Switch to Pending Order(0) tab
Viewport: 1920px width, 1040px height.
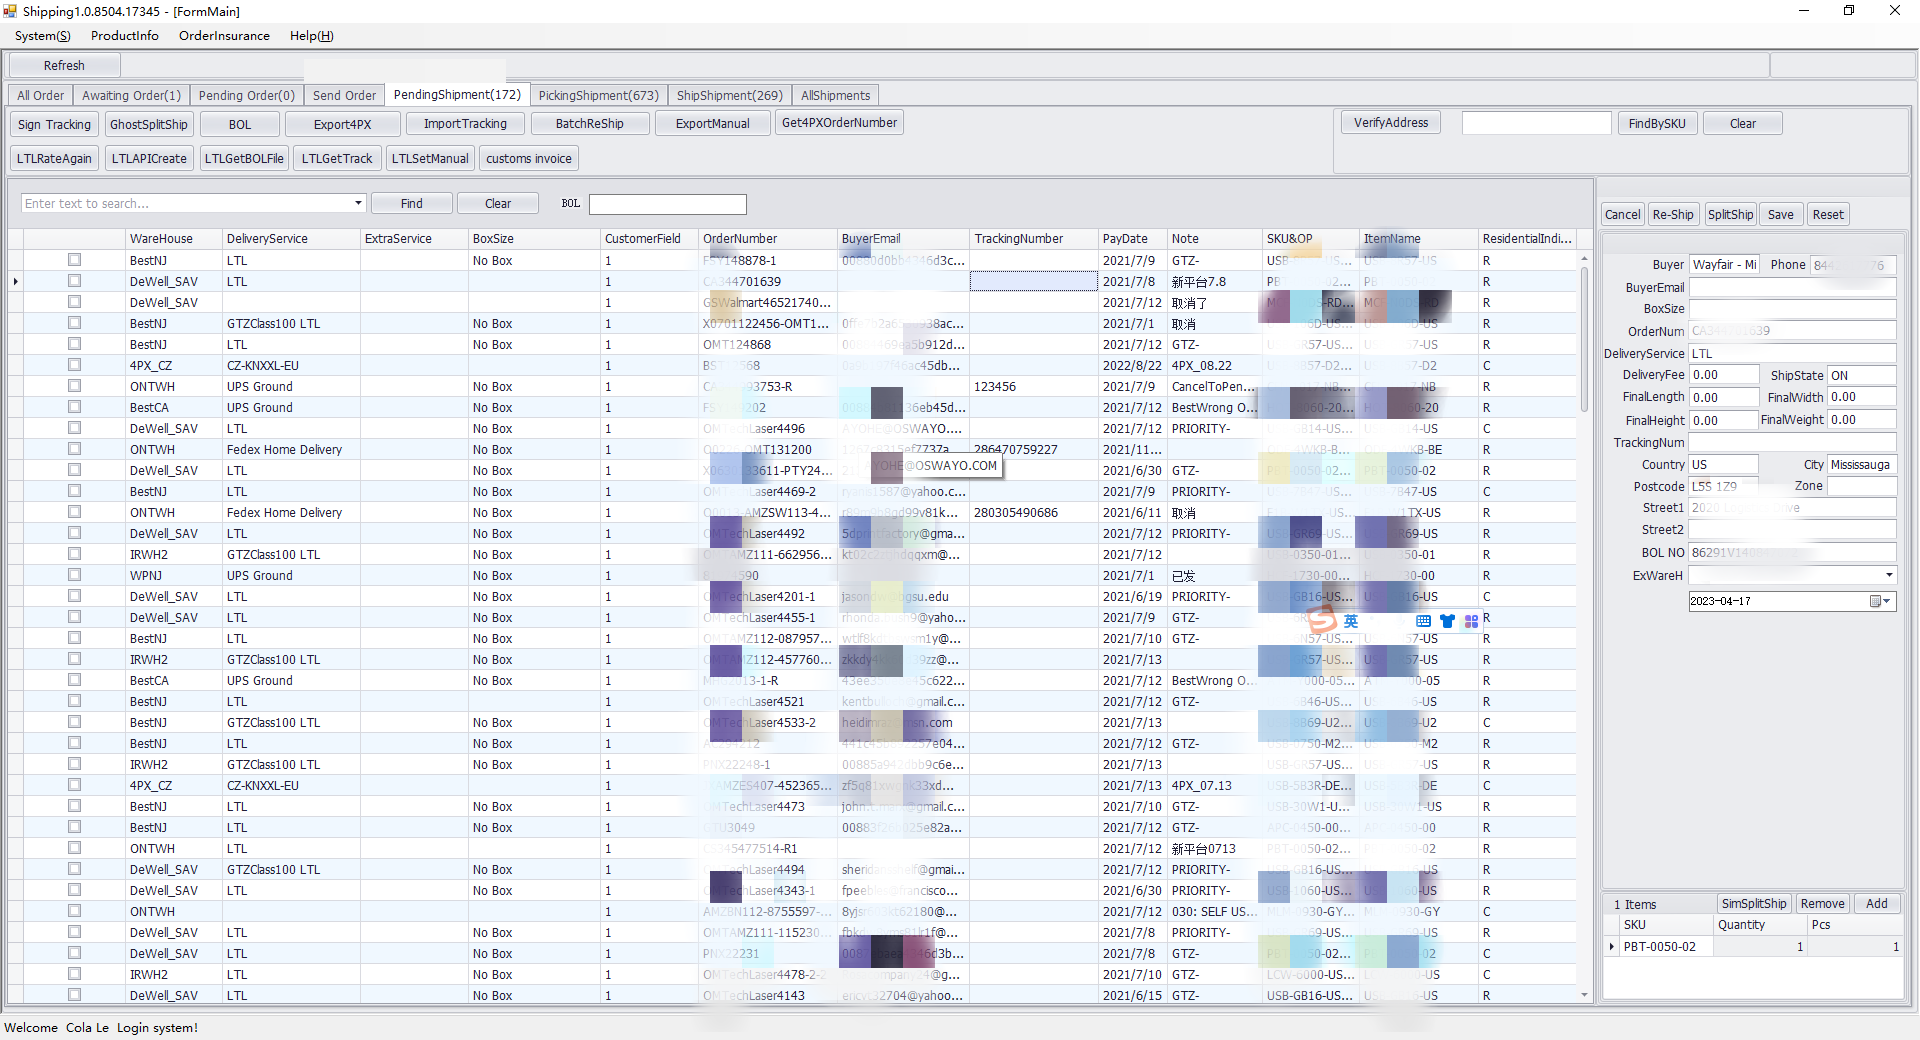coord(247,96)
